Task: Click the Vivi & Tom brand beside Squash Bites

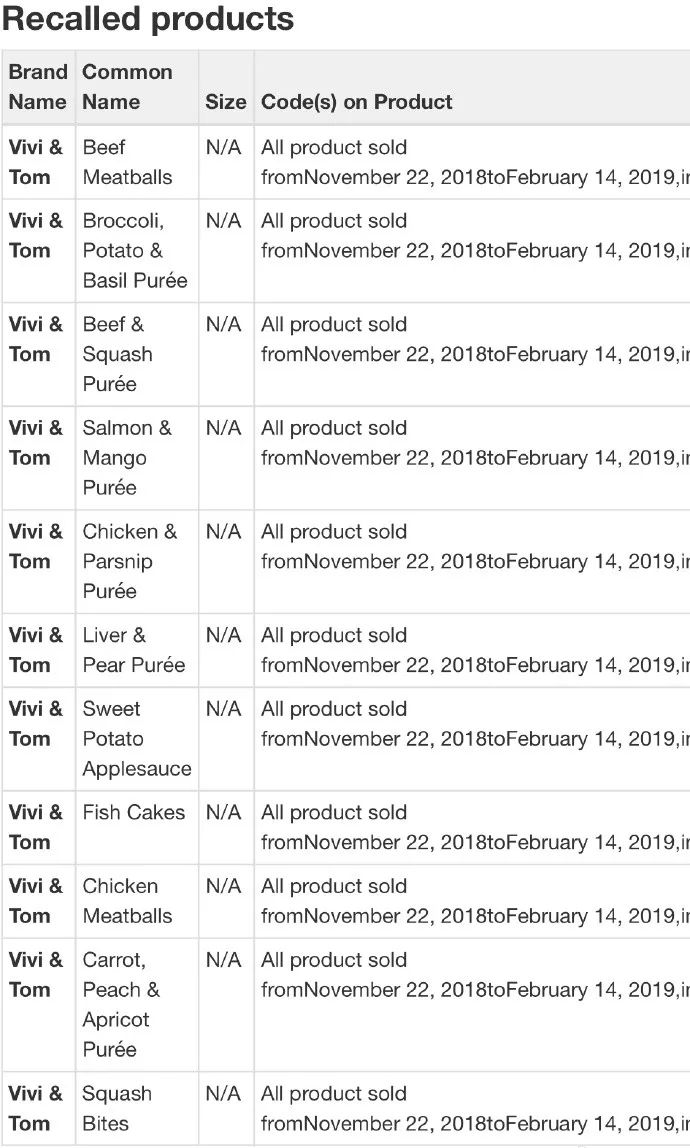Action: (x=36, y=1108)
